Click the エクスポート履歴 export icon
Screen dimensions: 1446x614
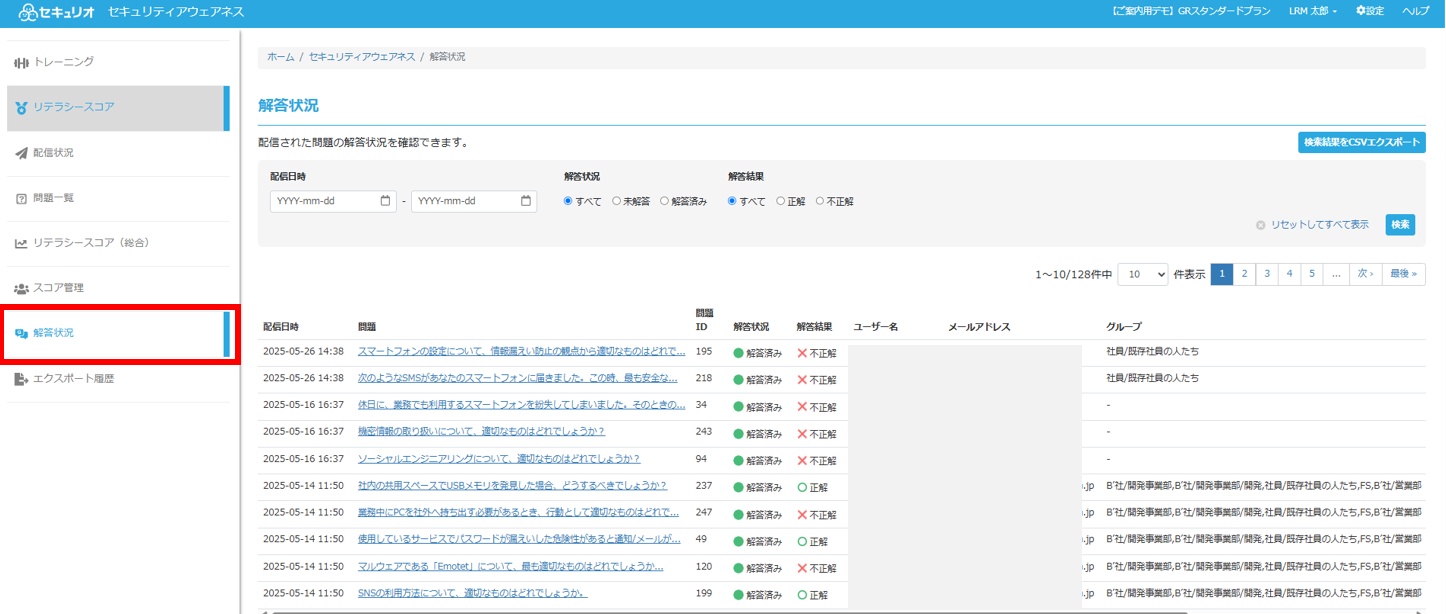click(x=21, y=379)
